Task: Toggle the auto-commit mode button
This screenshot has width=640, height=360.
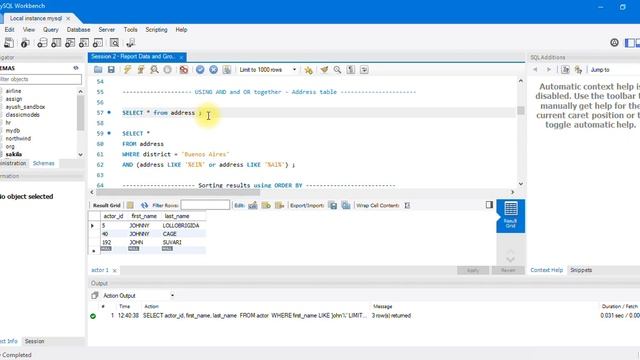Action: [227, 70]
